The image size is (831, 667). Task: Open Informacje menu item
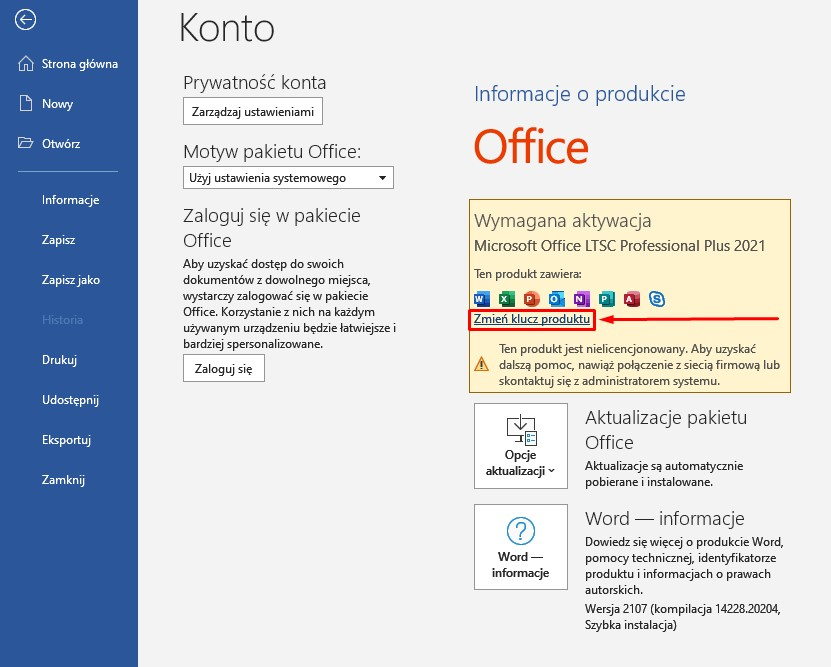tap(70, 200)
